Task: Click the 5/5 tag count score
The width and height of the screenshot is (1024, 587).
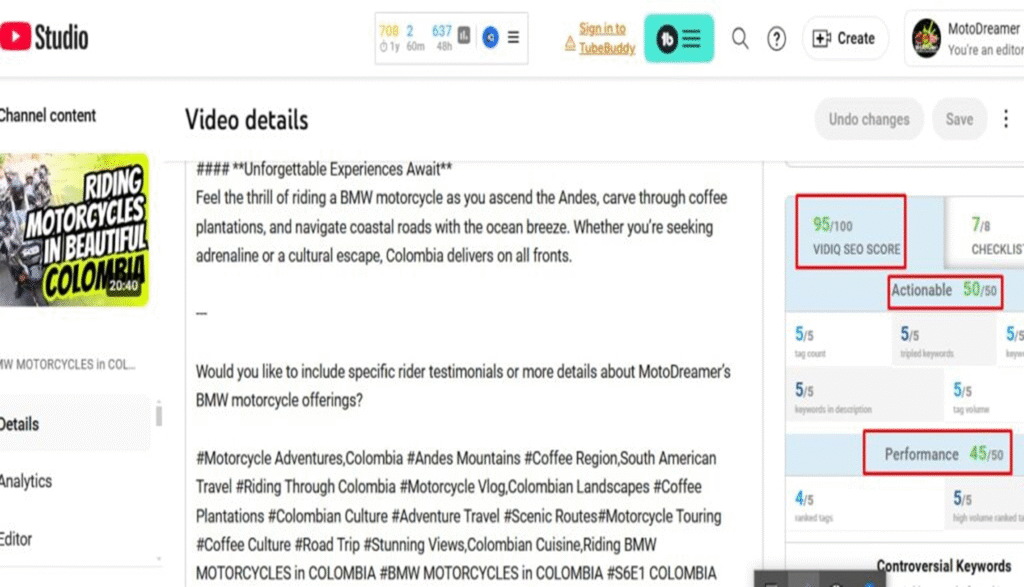Action: point(810,341)
